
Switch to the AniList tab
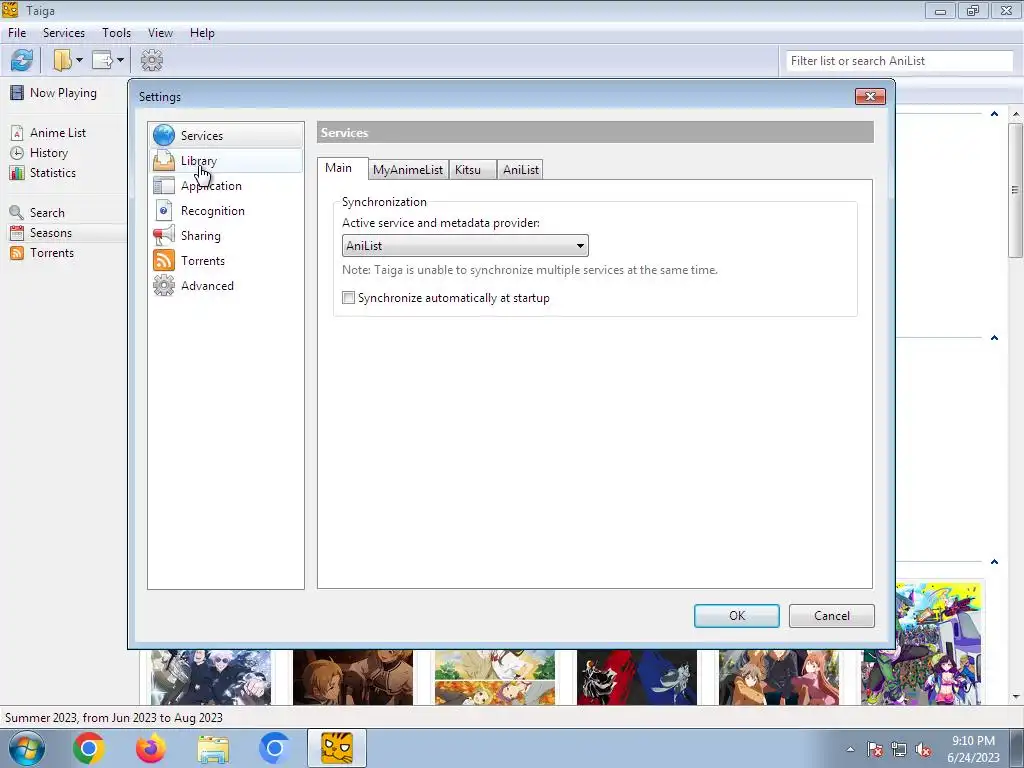pyautogui.click(x=520, y=170)
